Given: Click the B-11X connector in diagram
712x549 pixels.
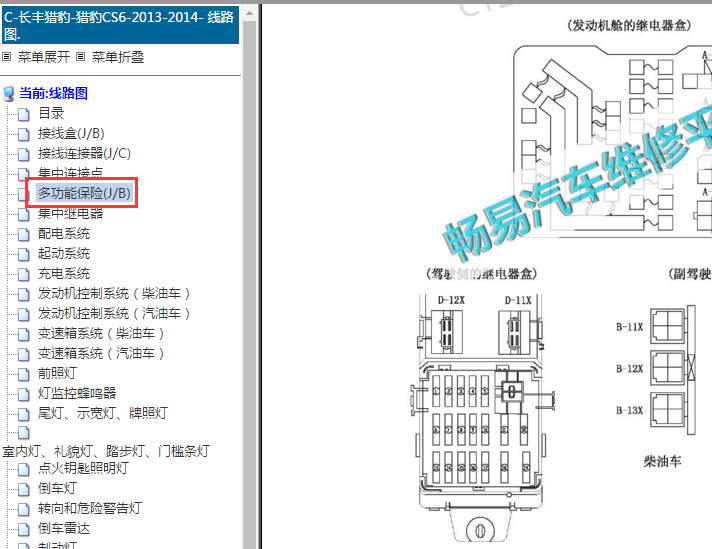Looking at the screenshot, I should coord(668,326).
